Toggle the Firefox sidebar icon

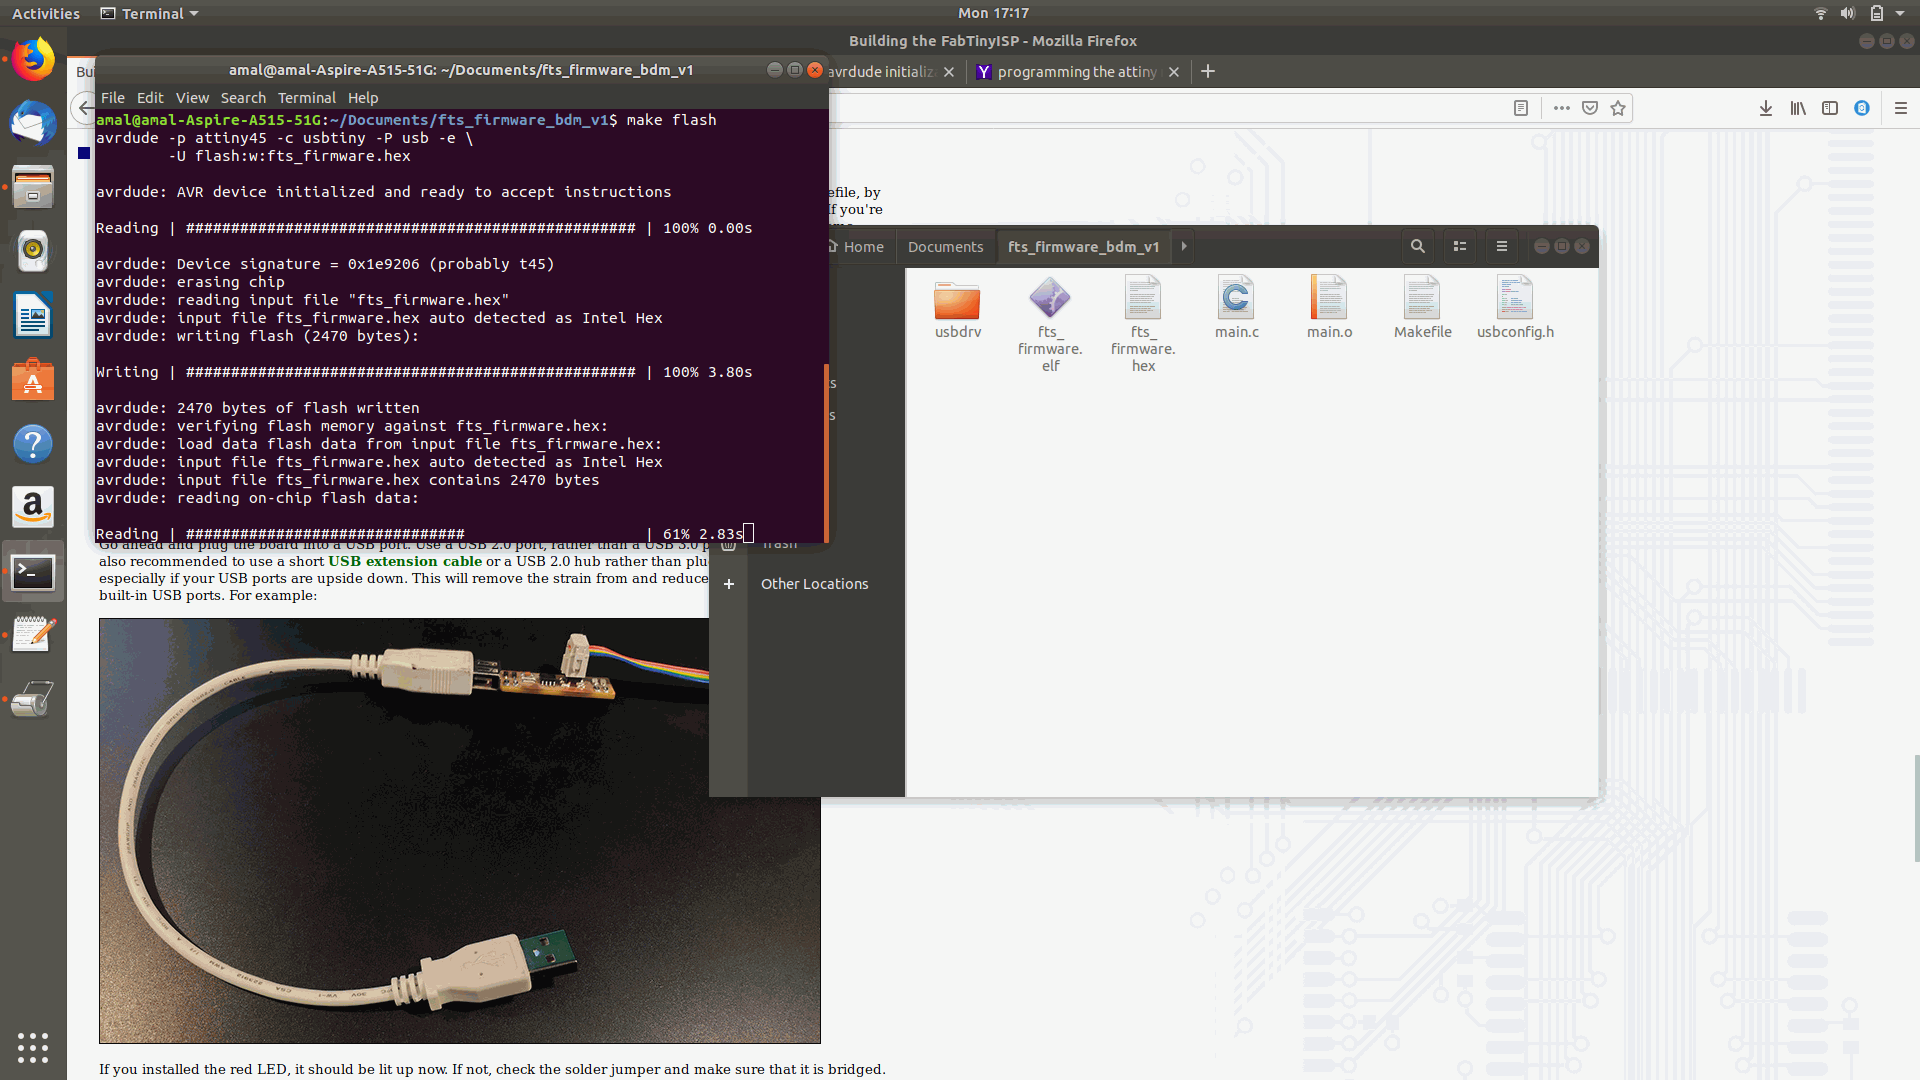click(1830, 108)
